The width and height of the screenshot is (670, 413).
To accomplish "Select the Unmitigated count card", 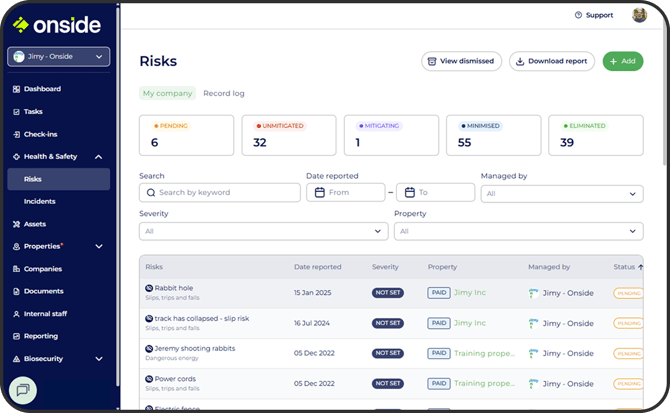I will (289, 135).
